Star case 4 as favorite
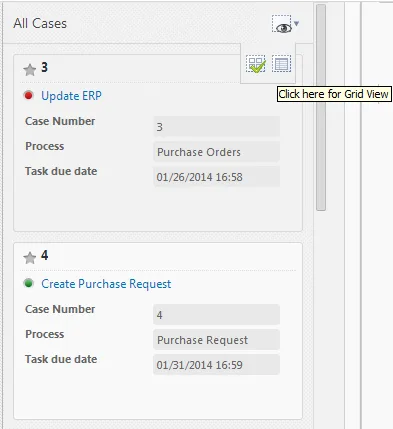 pos(30,258)
